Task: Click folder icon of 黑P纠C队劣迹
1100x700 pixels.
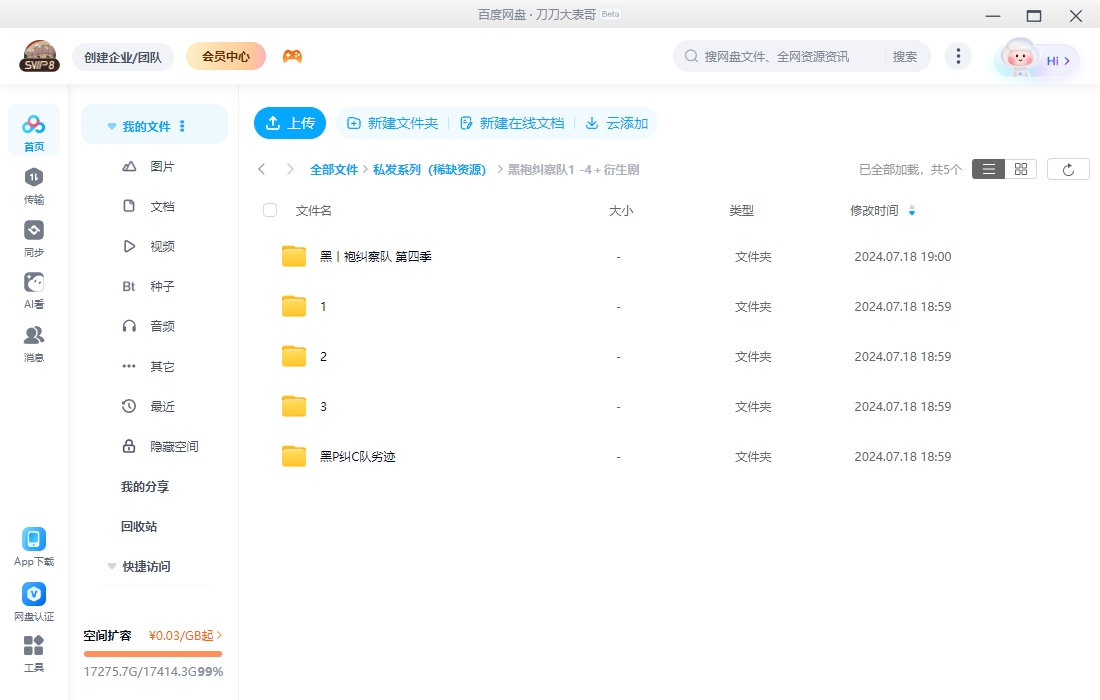Action: [x=294, y=456]
